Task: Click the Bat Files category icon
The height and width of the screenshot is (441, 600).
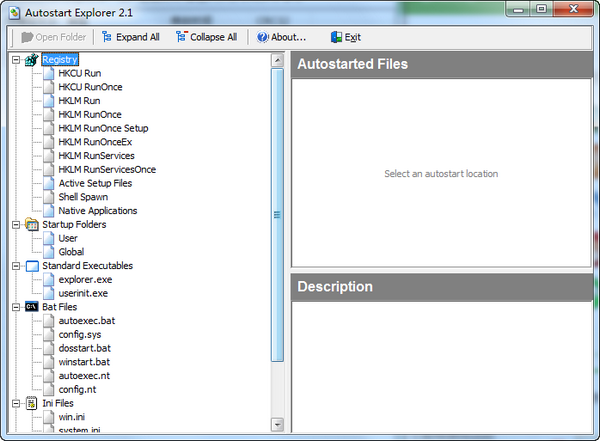Action: 31,307
